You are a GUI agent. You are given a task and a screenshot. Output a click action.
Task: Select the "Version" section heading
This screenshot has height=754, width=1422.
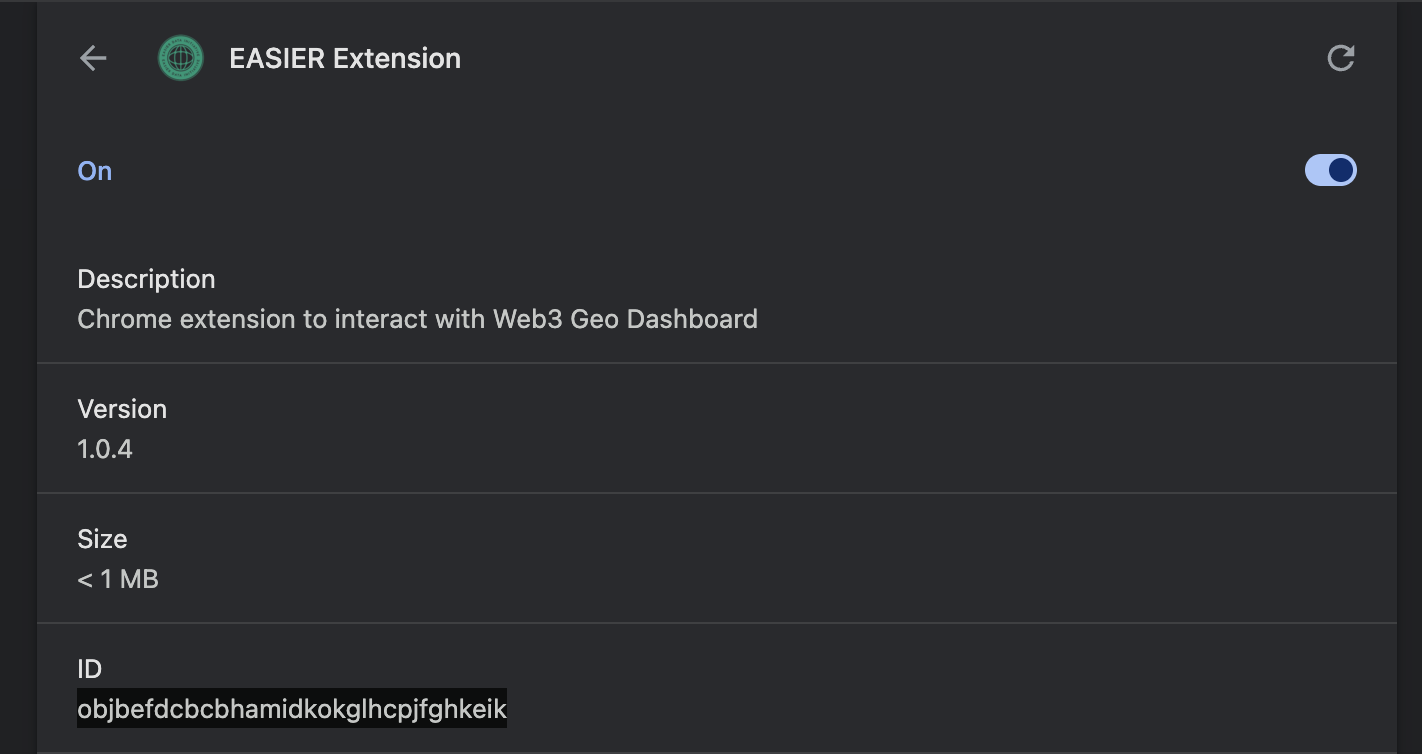(x=122, y=409)
